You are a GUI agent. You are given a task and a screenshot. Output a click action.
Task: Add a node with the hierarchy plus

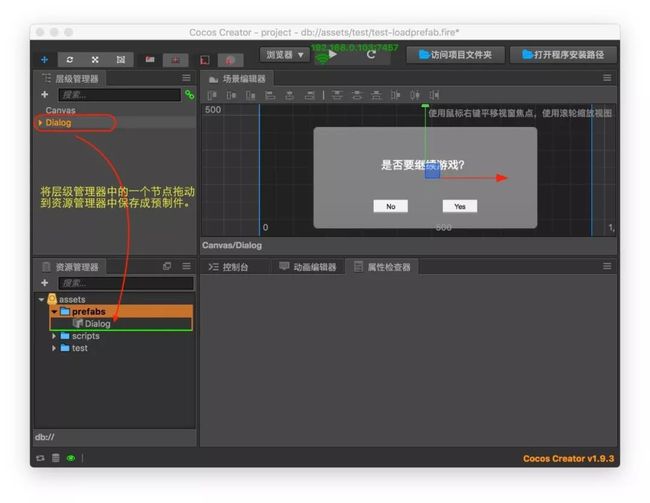click(x=44, y=95)
